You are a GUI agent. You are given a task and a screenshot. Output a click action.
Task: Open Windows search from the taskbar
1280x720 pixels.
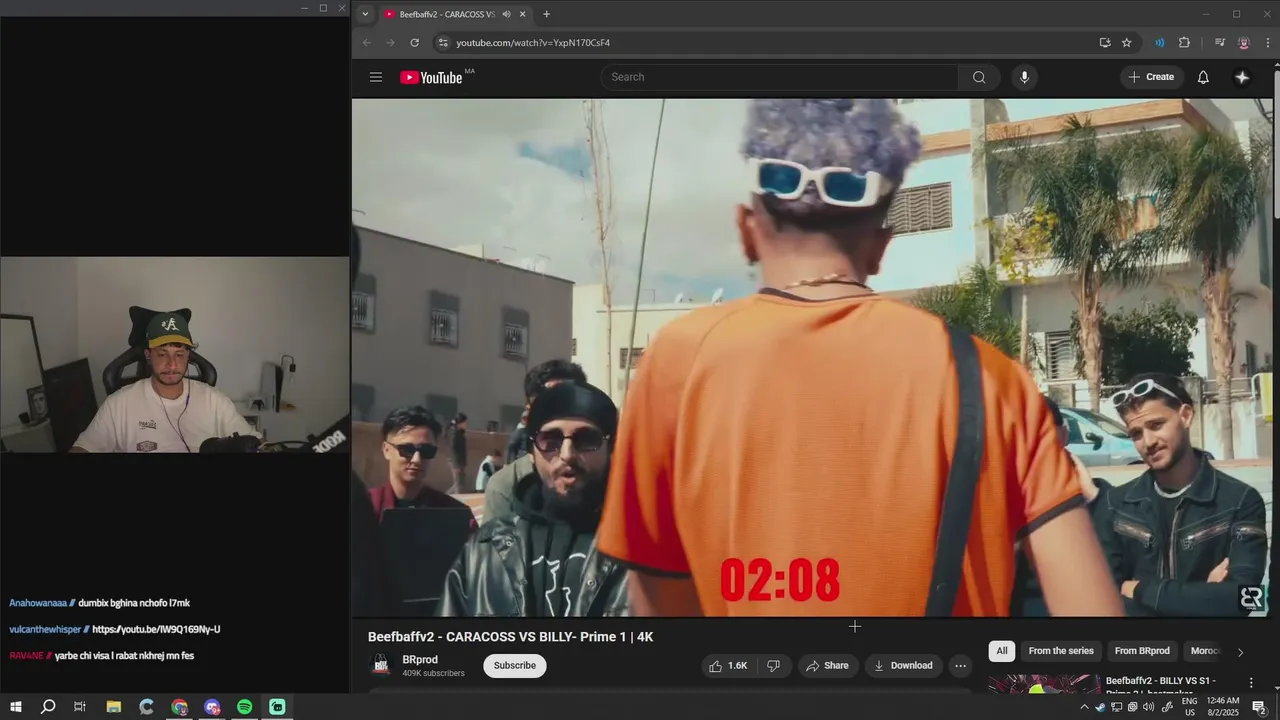(x=48, y=707)
